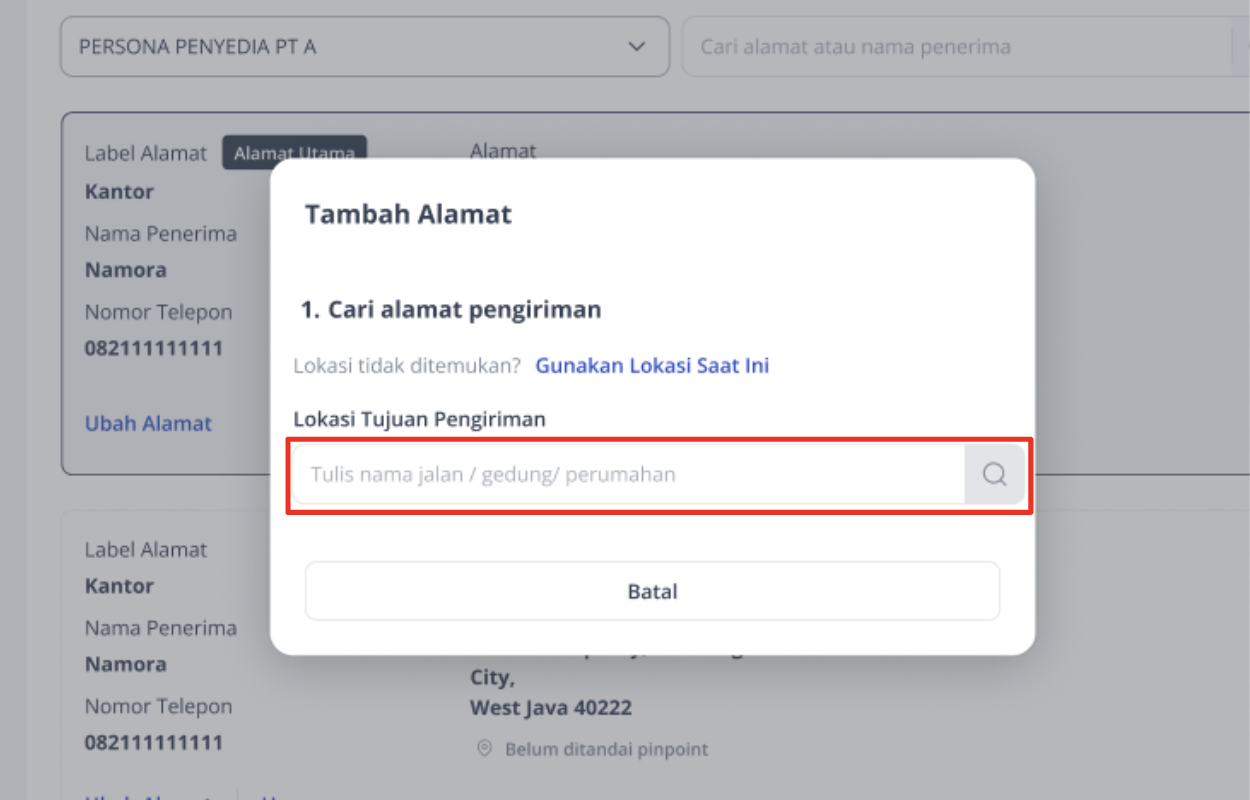
Task: Click into the "Tulis nama jalan" address field
Action: point(628,474)
